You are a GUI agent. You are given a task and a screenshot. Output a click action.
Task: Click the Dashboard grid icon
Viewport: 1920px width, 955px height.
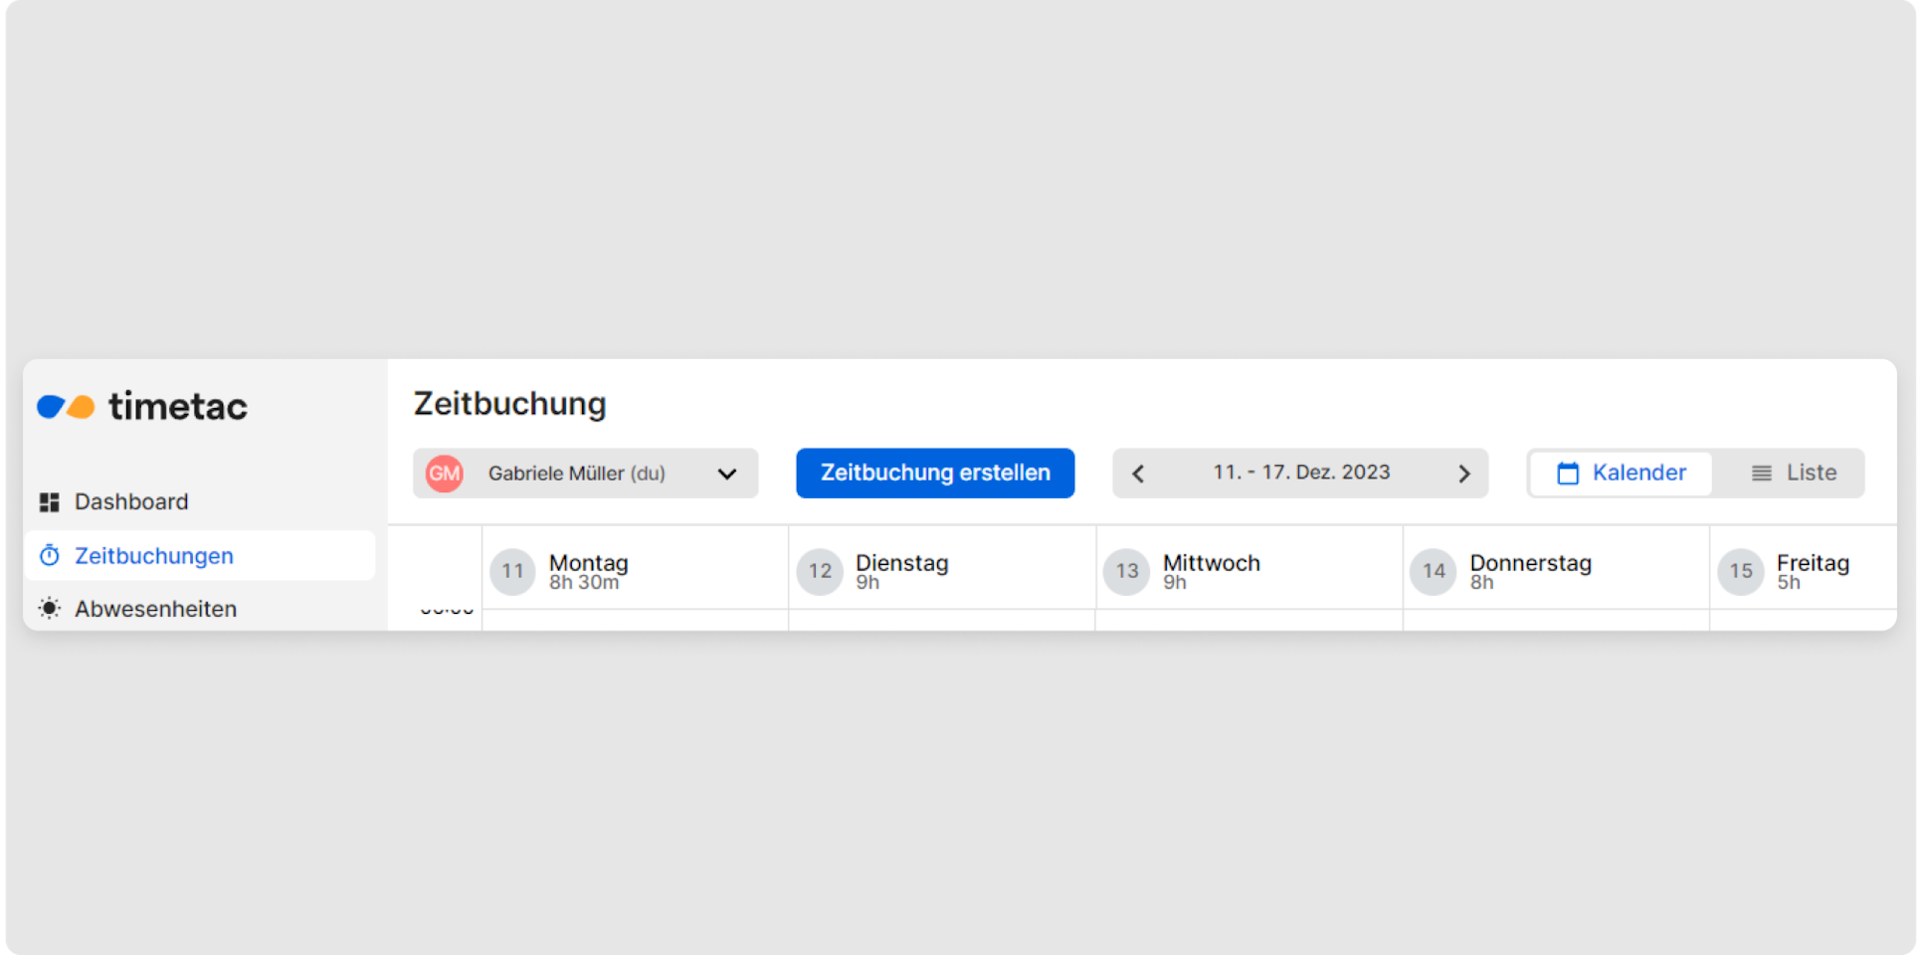[49, 502]
